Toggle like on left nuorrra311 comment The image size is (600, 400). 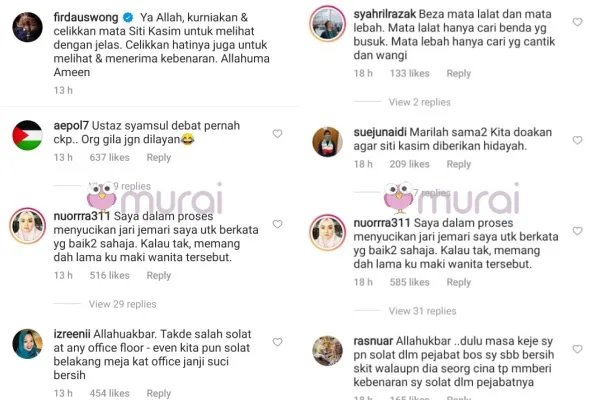pos(277,224)
